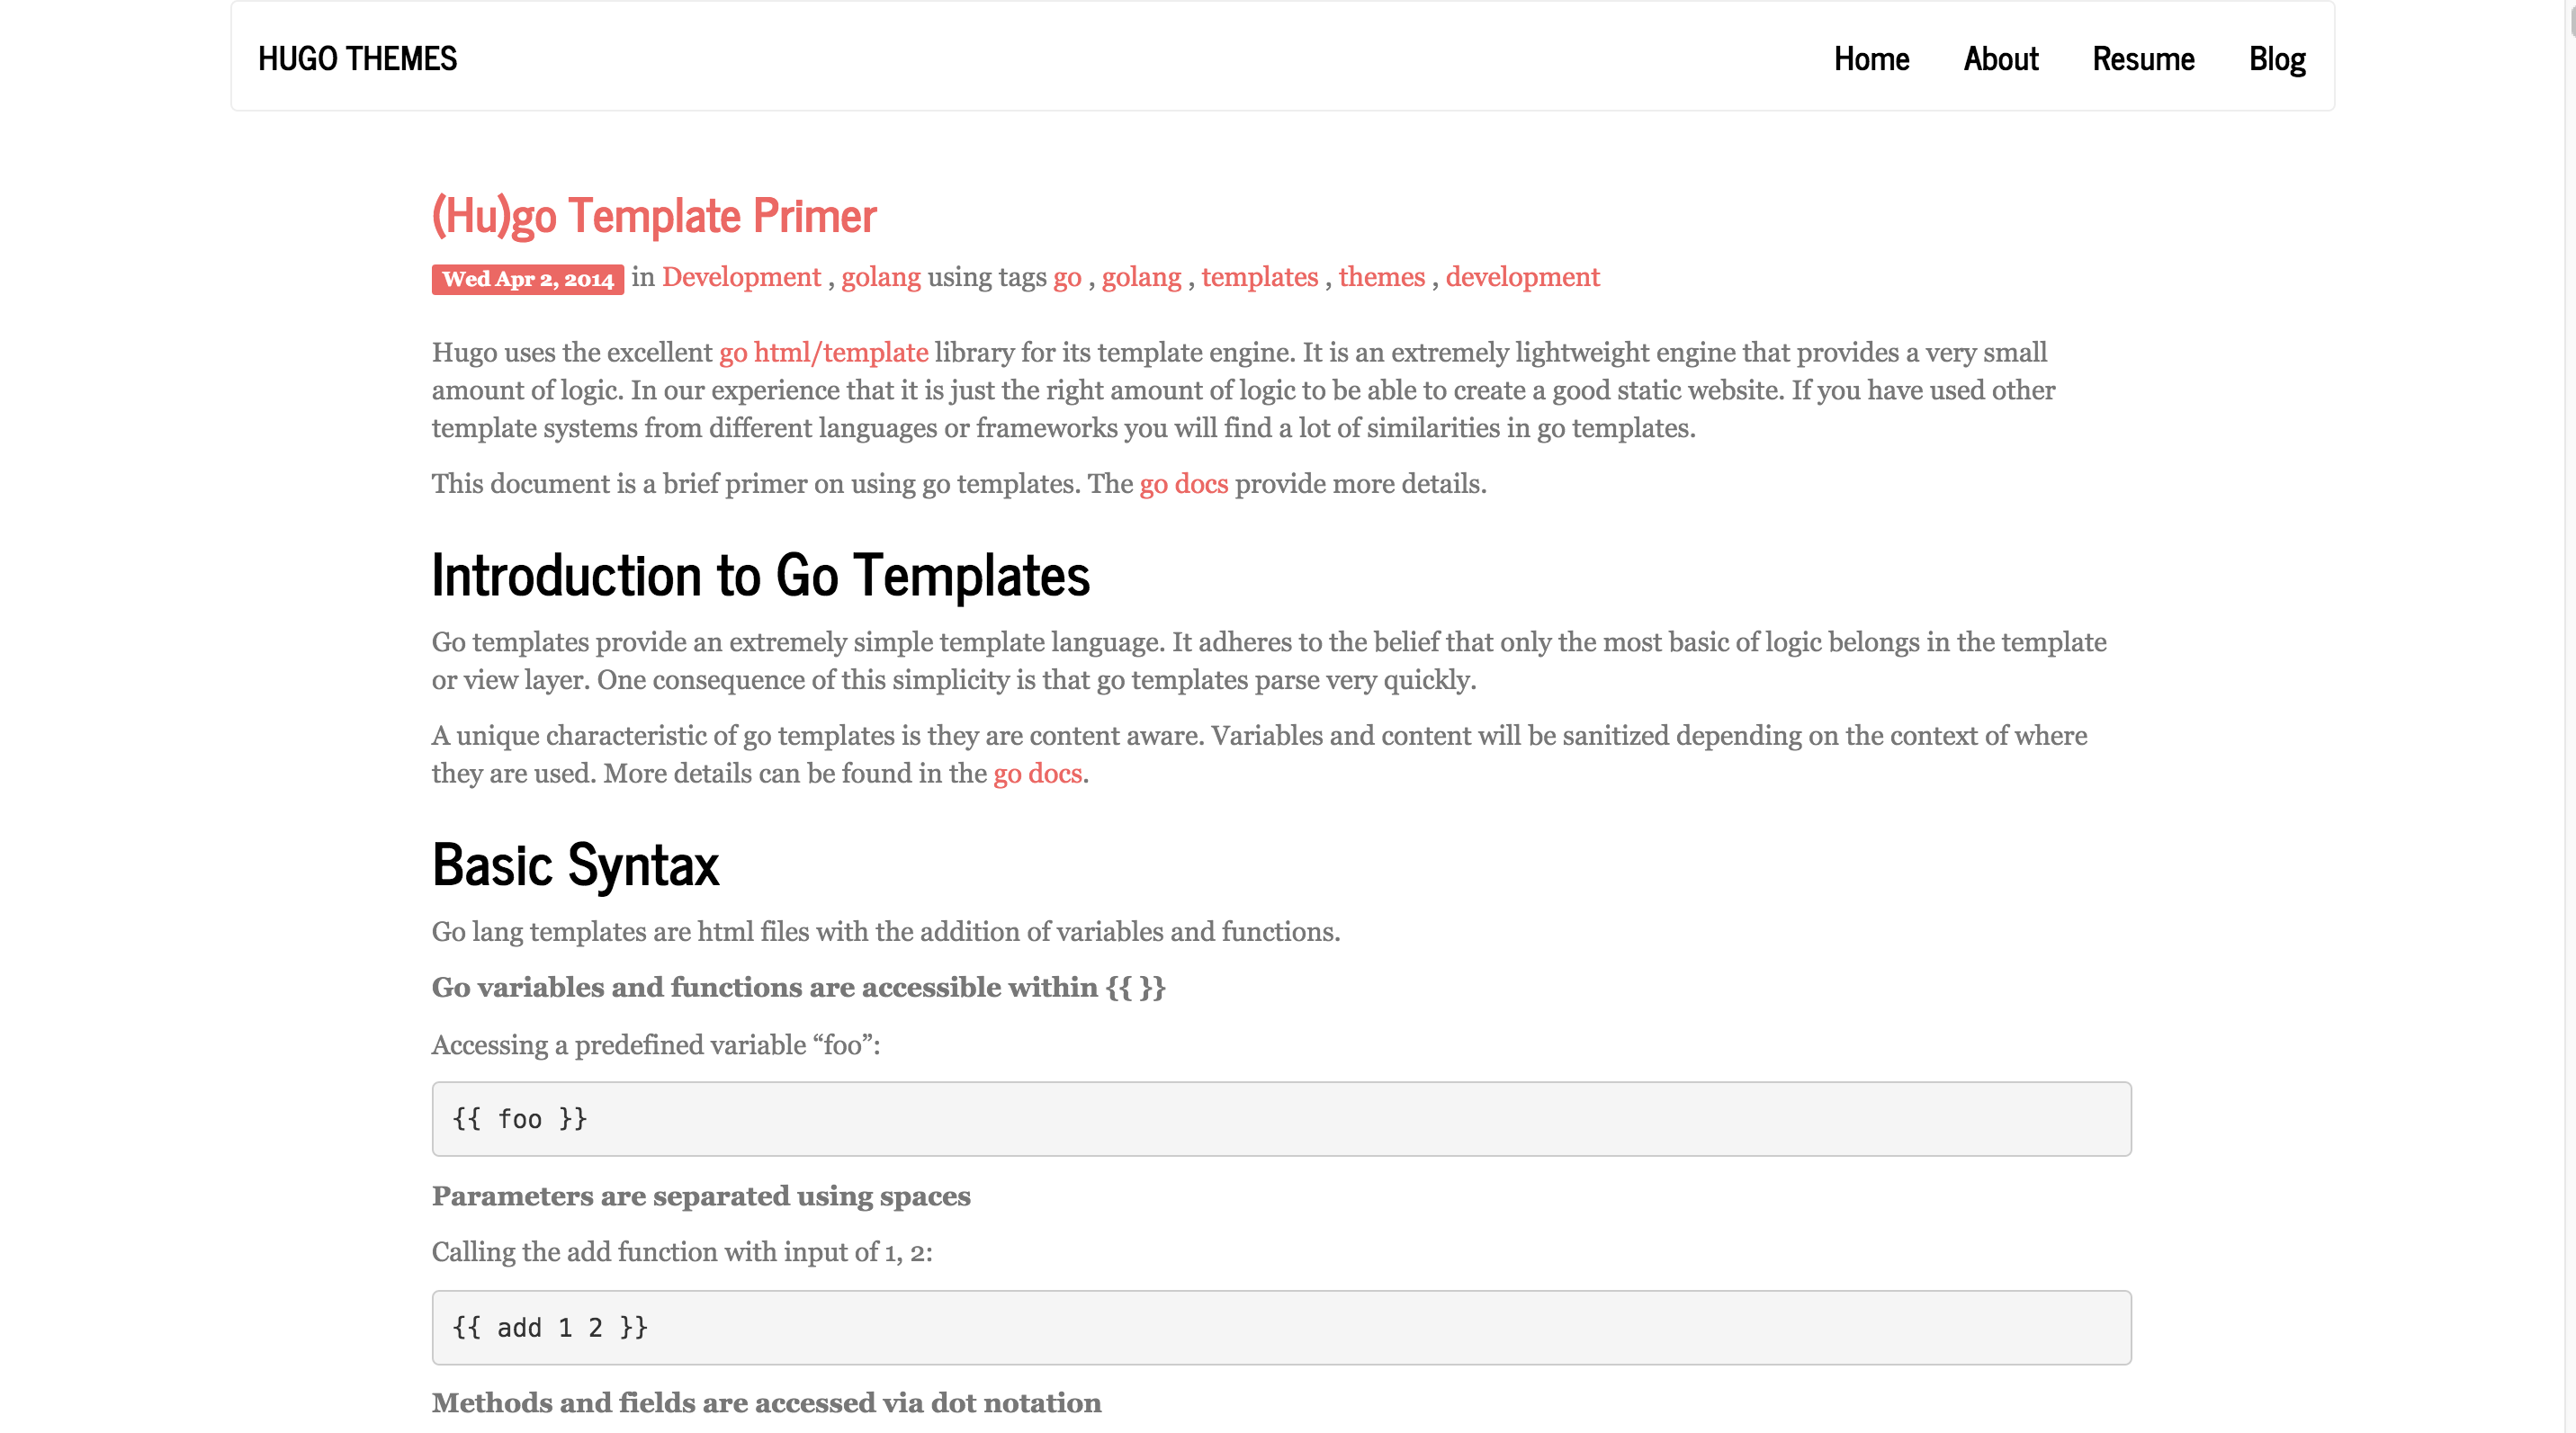Select the golang category link

[881, 277]
